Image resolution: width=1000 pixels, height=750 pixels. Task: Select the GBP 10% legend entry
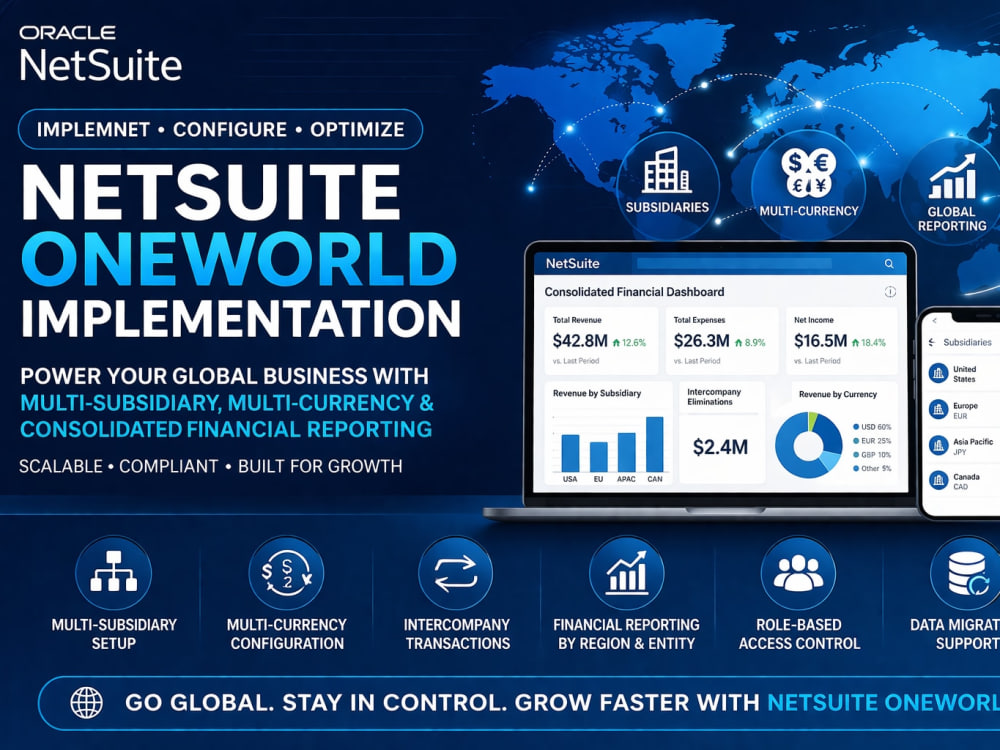[x=872, y=455]
